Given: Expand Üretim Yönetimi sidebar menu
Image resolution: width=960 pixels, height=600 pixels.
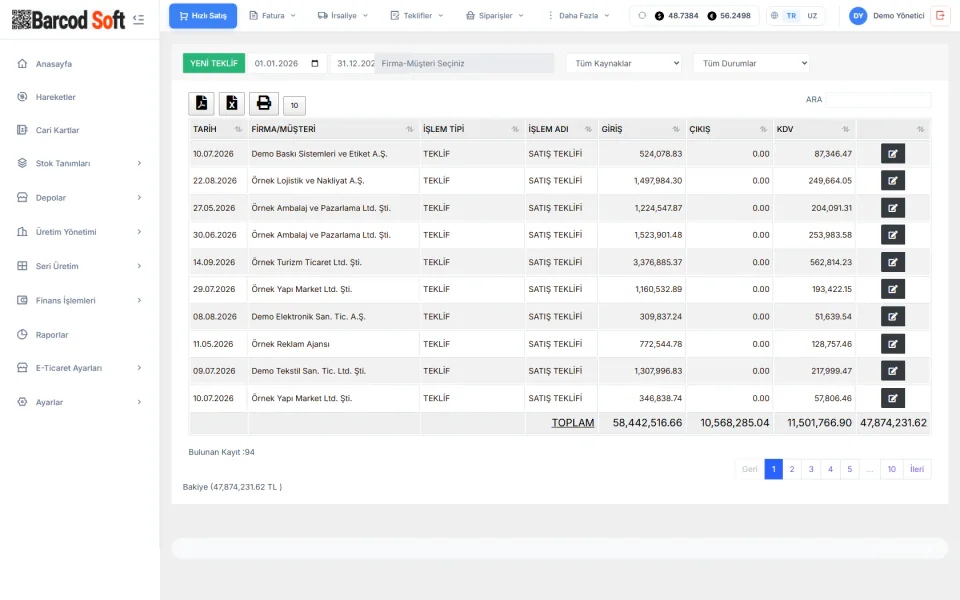Looking at the screenshot, I should 80,232.
